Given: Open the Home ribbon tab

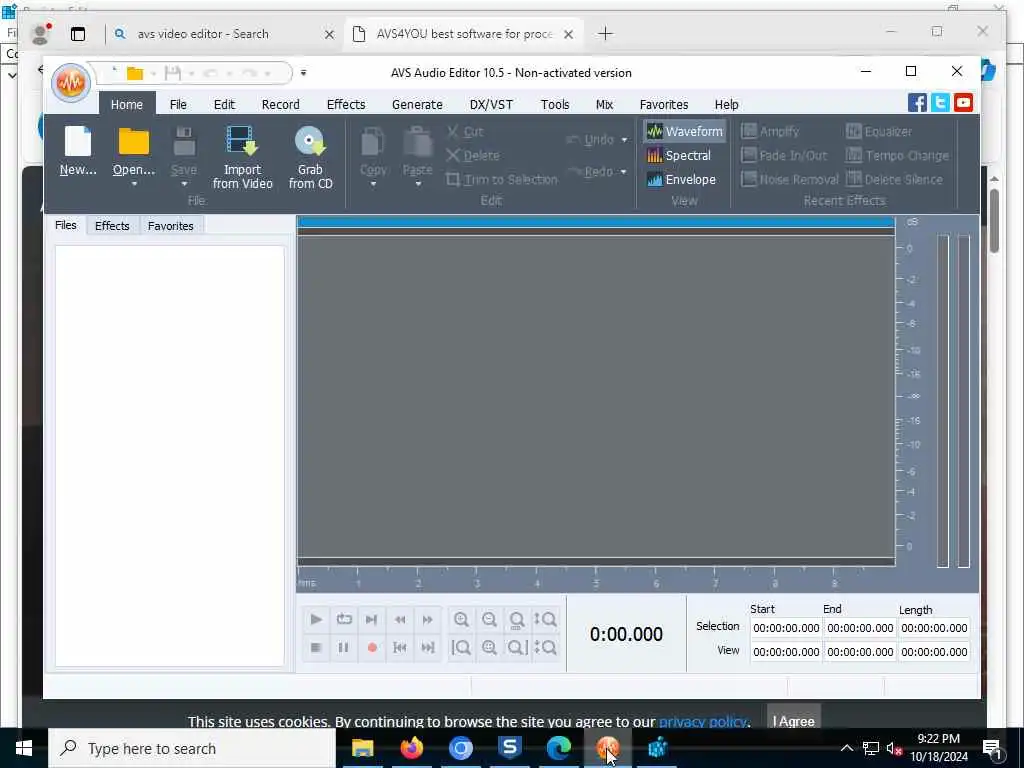Looking at the screenshot, I should [127, 104].
